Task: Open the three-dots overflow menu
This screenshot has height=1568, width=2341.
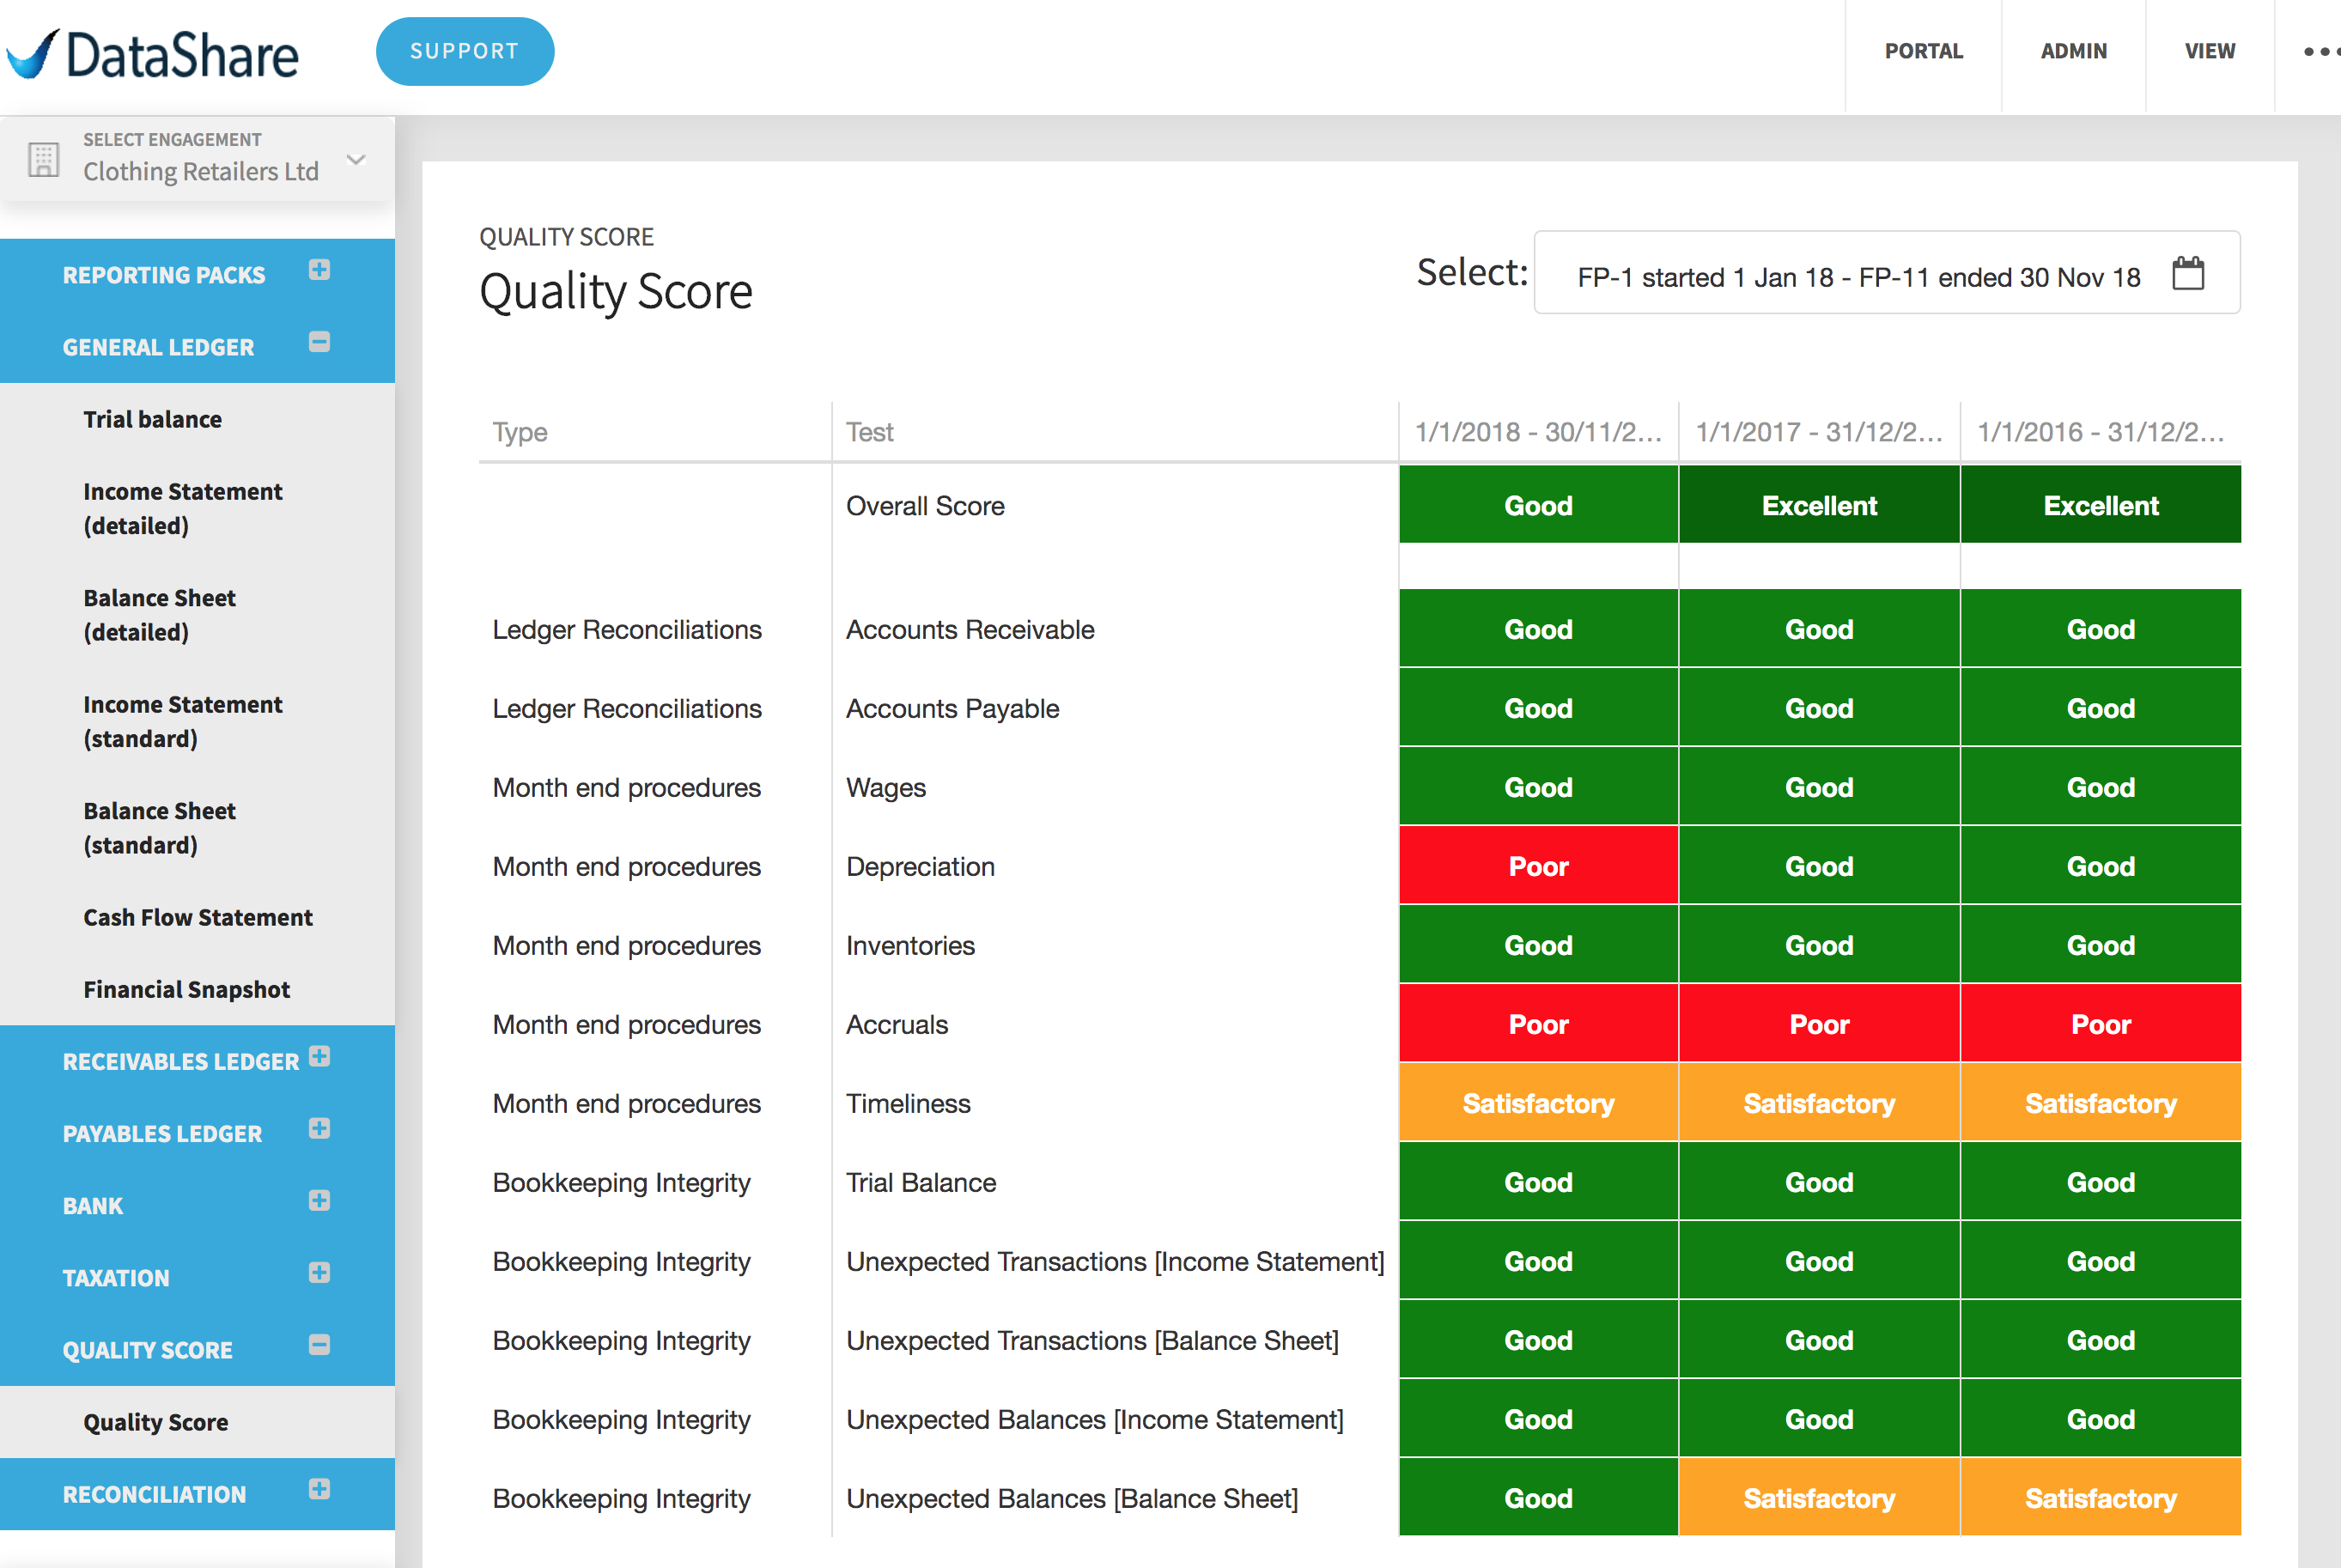Action: click(2321, 52)
